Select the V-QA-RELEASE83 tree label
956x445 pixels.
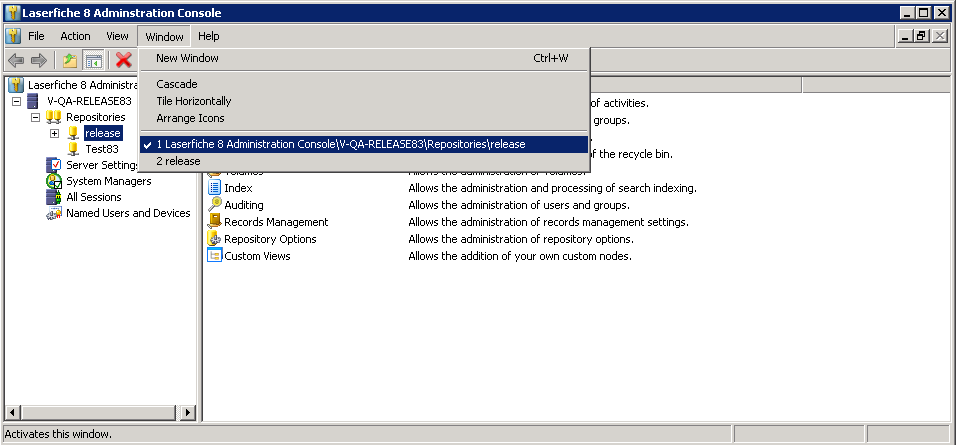pyautogui.click(x=89, y=101)
